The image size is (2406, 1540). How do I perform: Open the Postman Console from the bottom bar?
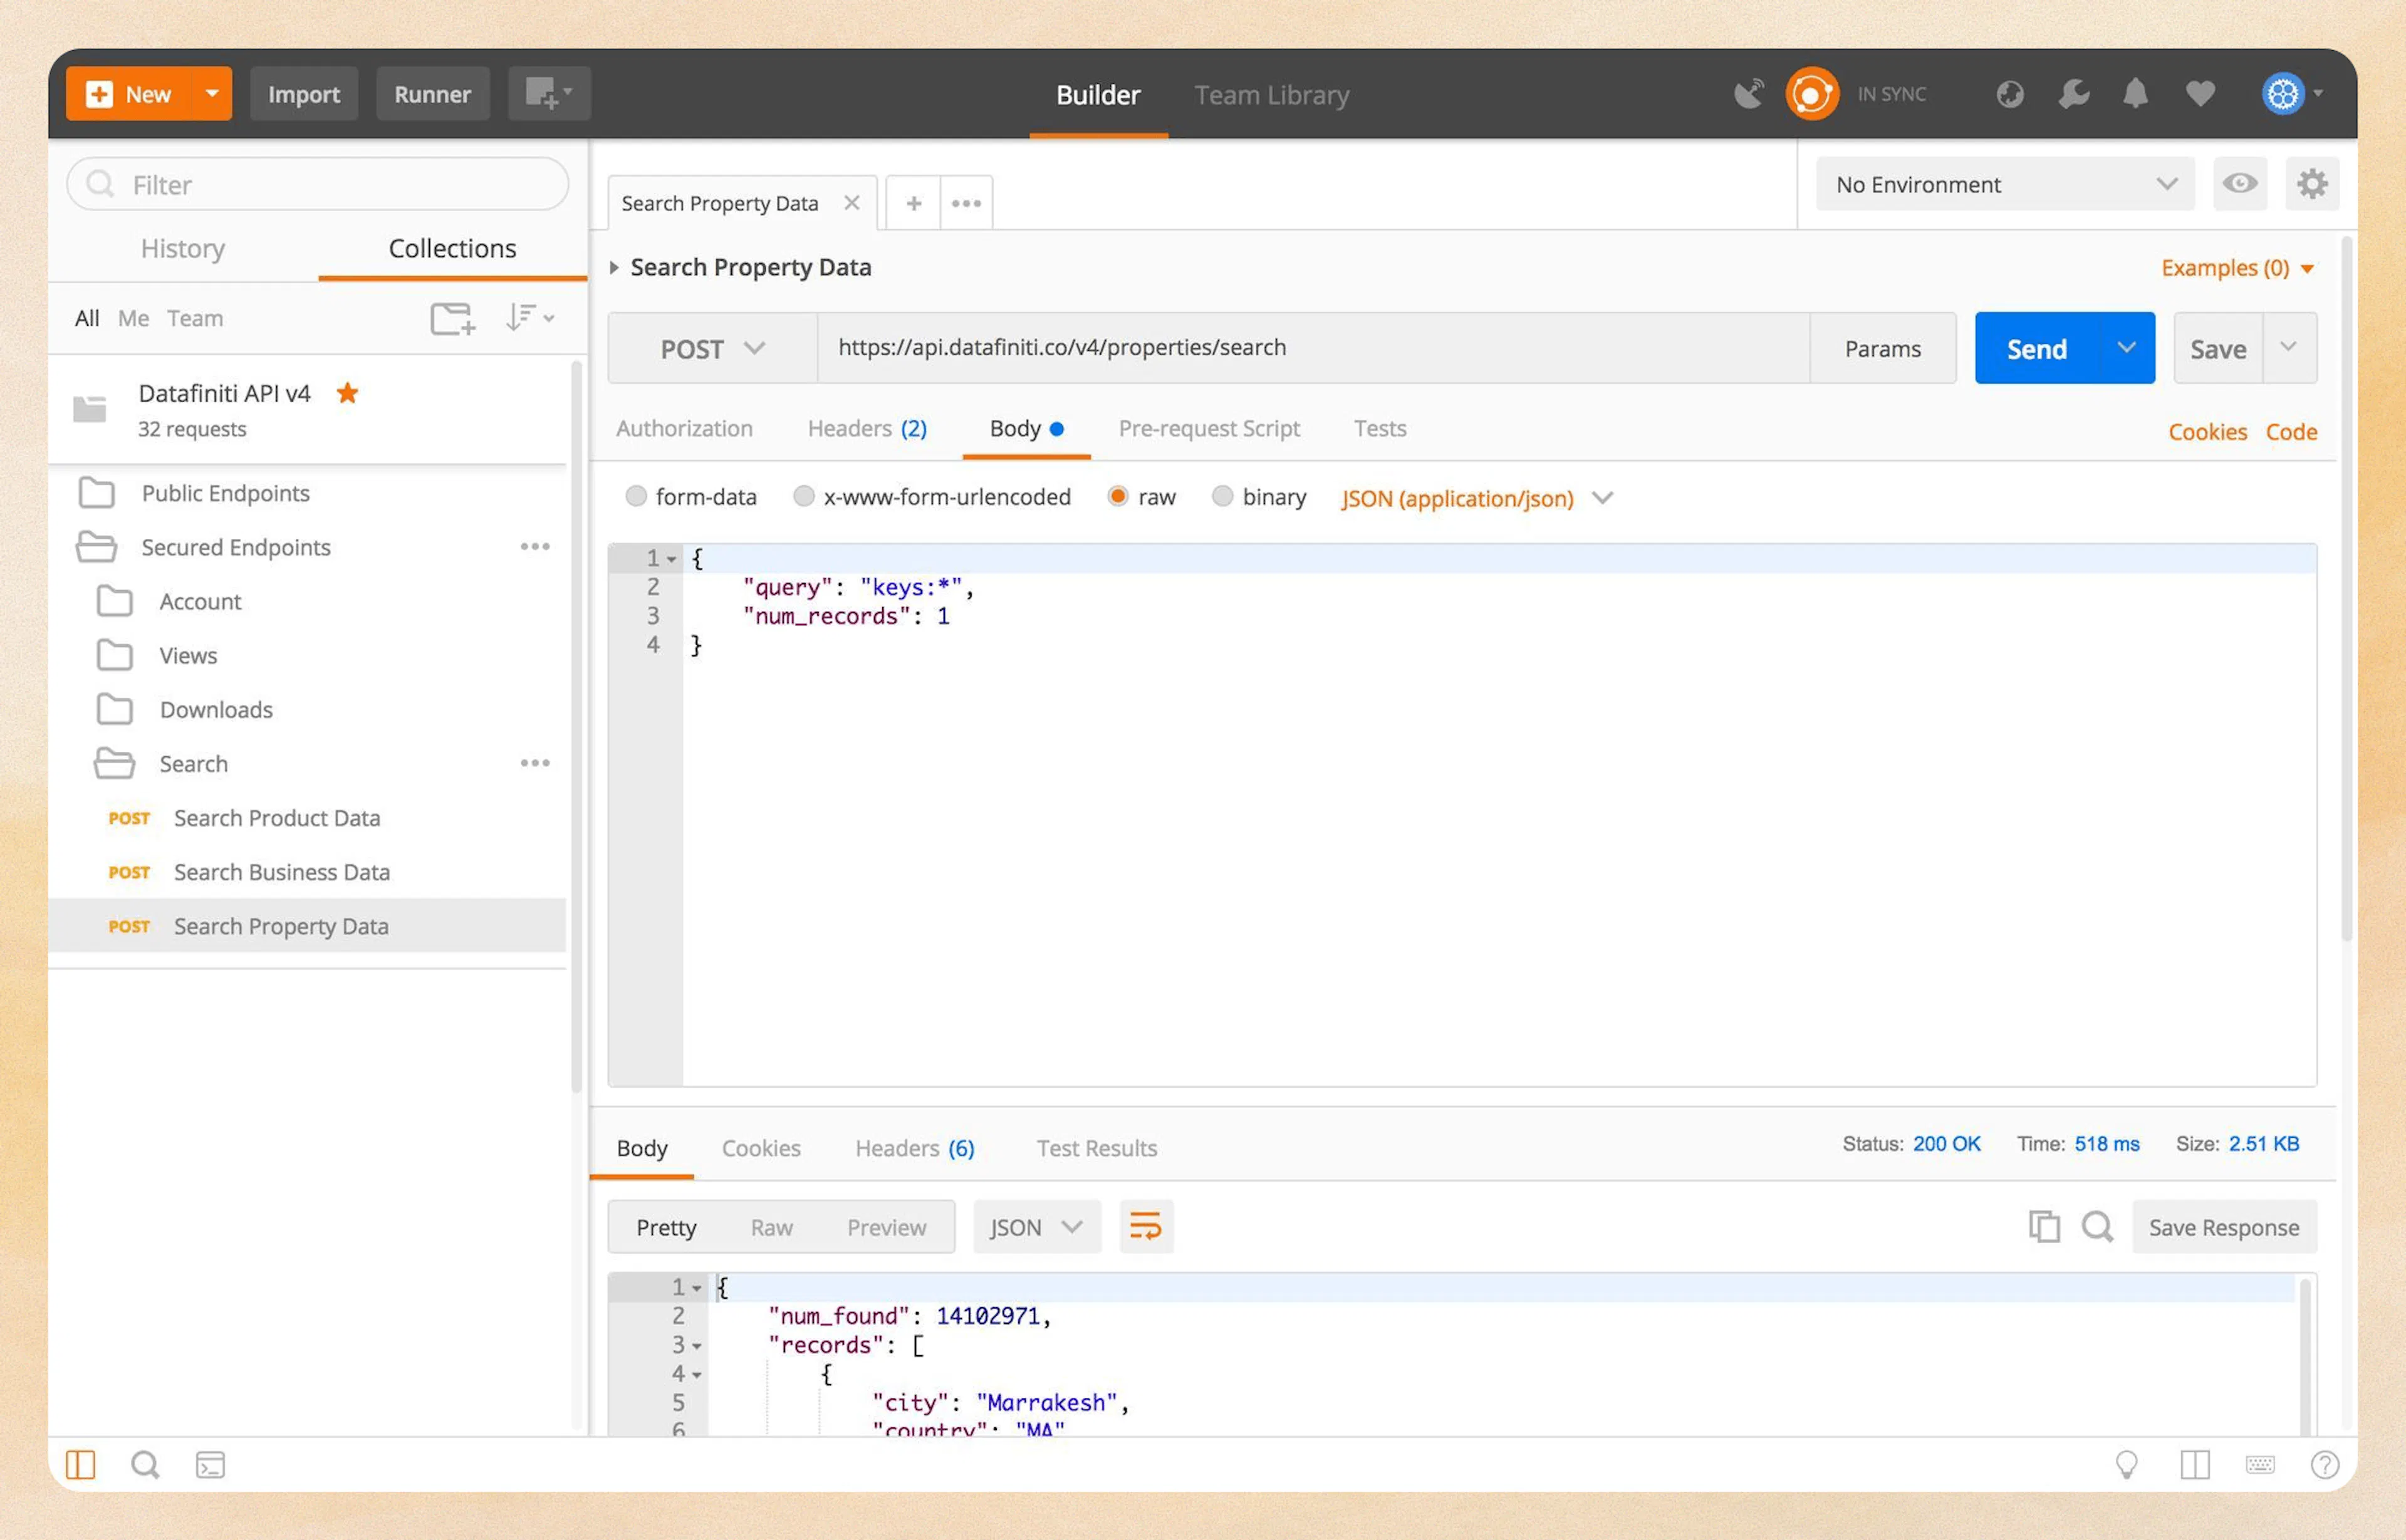tap(211, 1465)
